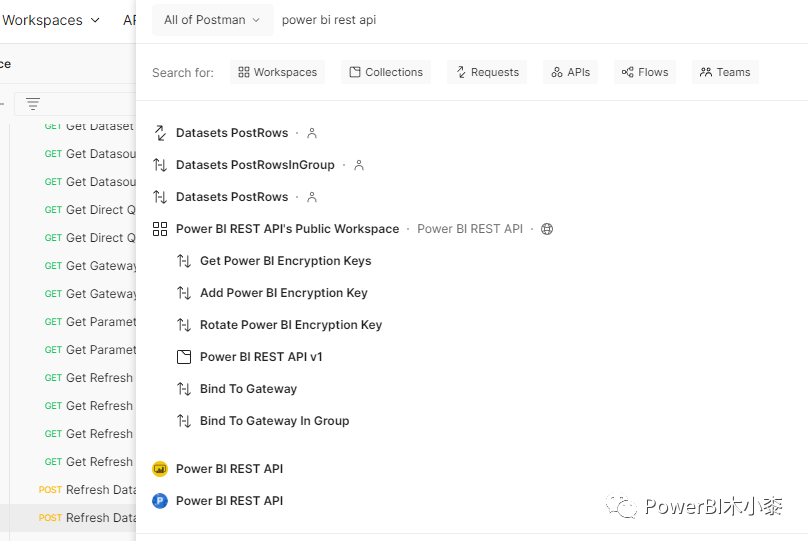The width and height of the screenshot is (808, 541).
Task: Open Get Power BI Encryption Keys request
Action: tap(285, 261)
